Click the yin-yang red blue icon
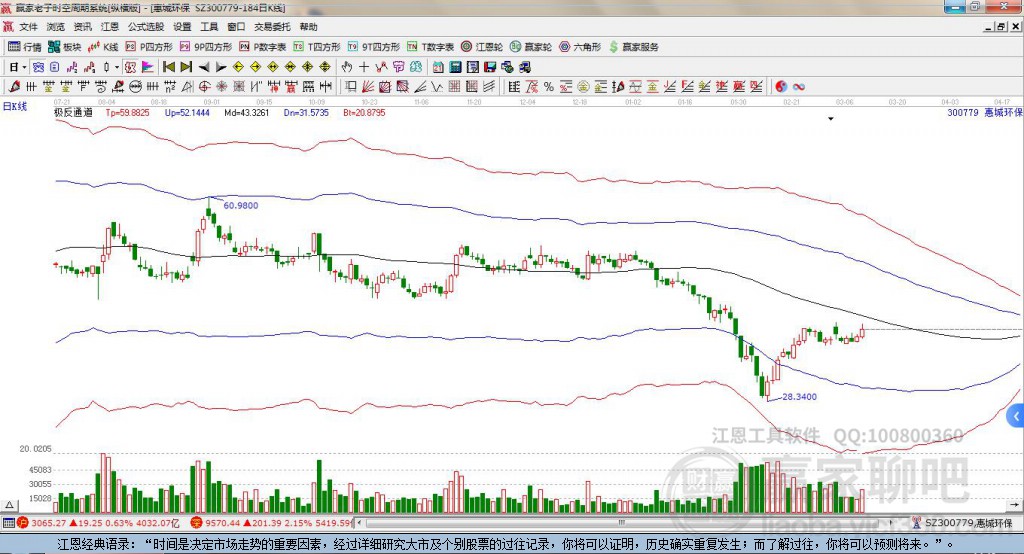Screen dimensions: 1024x554 click(x=781, y=86)
